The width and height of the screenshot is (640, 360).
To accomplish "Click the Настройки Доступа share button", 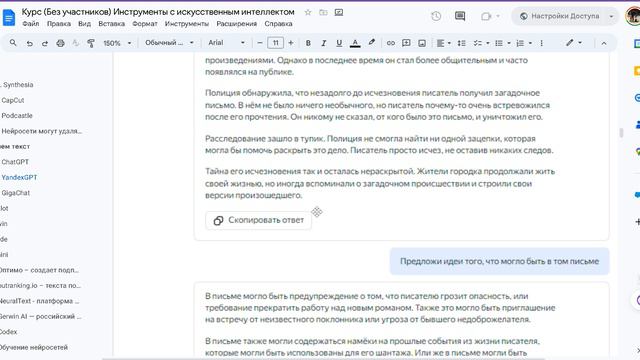I will point(559,16).
